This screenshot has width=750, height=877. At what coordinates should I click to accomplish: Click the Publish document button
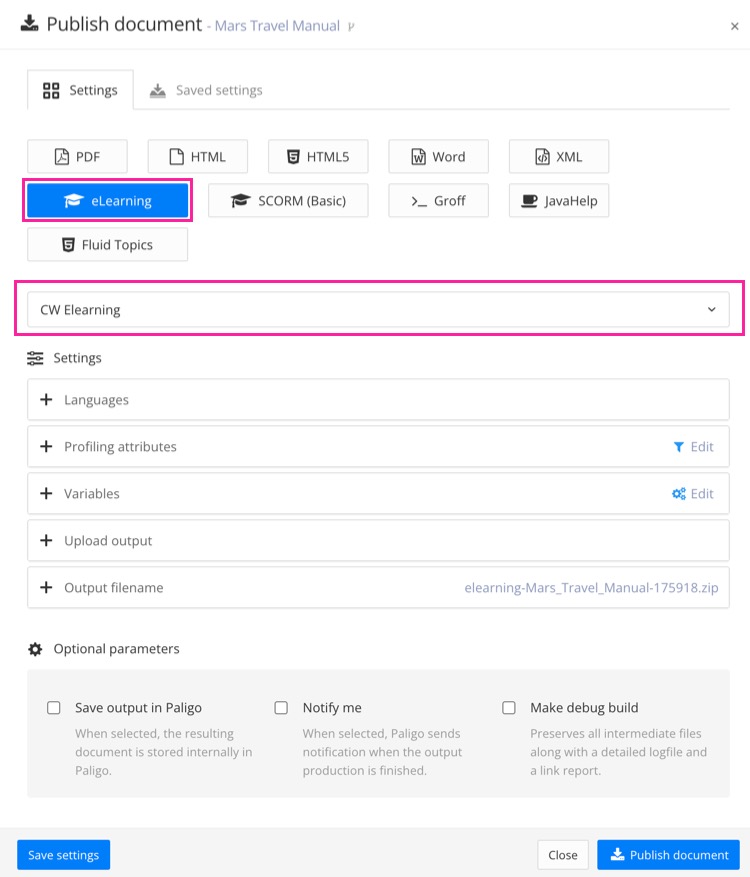click(668, 855)
